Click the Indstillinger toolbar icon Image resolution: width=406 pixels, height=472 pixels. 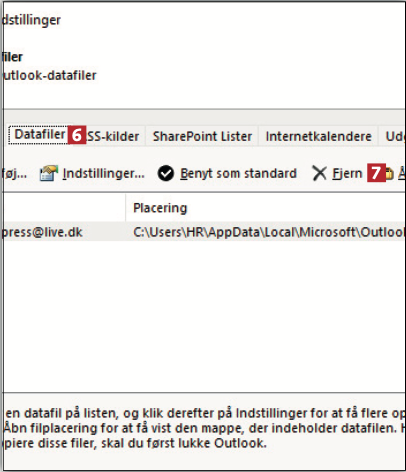(49, 173)
